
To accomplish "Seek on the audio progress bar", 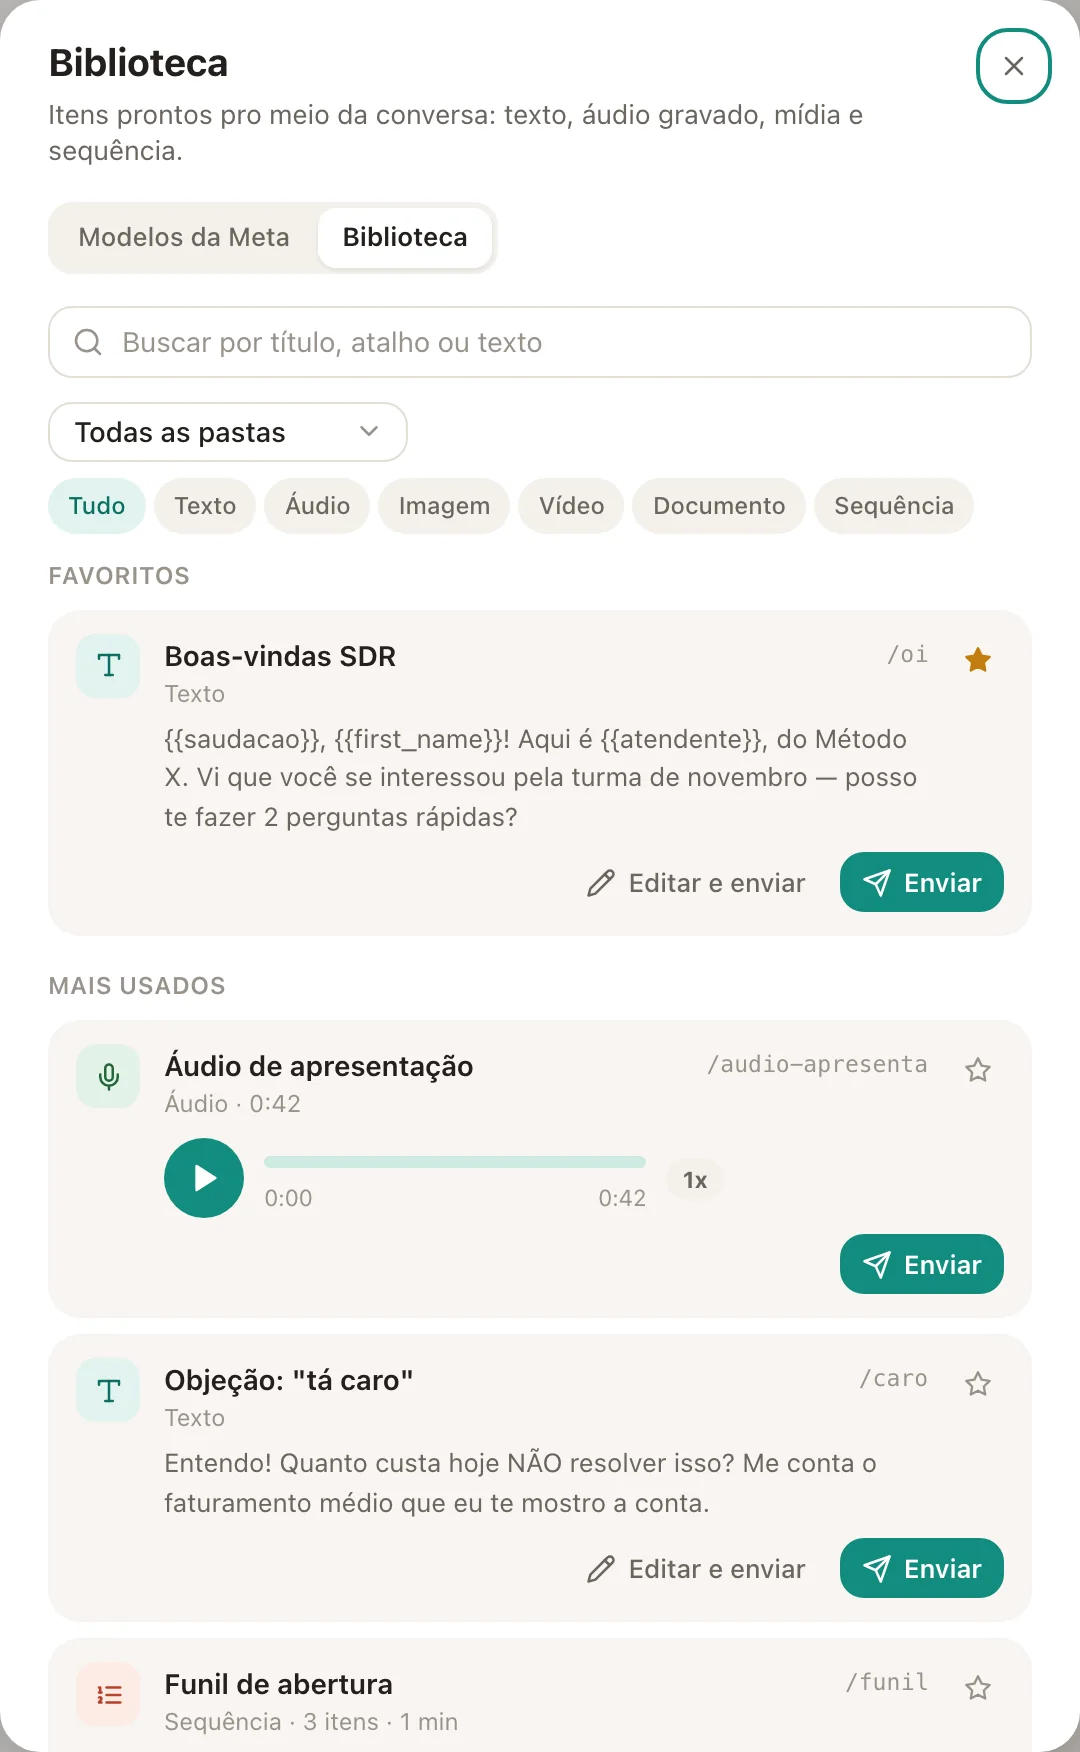I will click(x=455, y=1162).
